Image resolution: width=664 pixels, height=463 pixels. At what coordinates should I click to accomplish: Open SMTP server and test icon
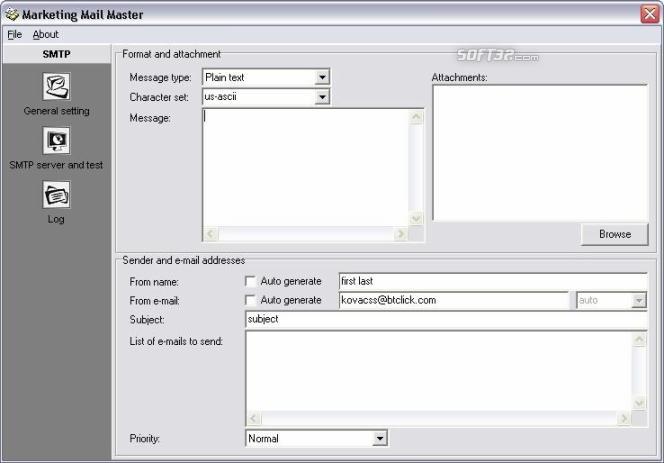coord(56,141)
